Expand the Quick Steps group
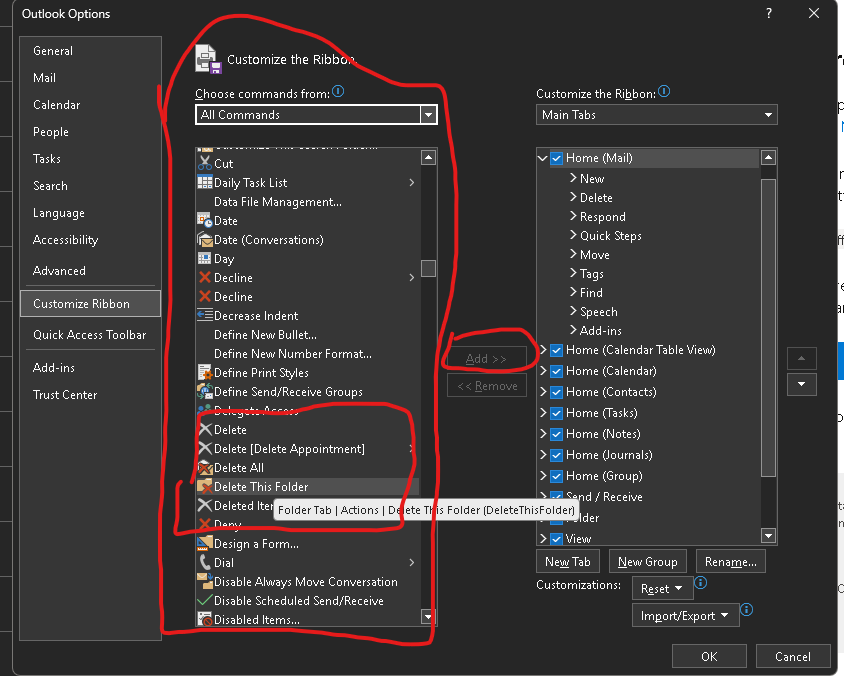Screen dimensions: 844x676 573,235
